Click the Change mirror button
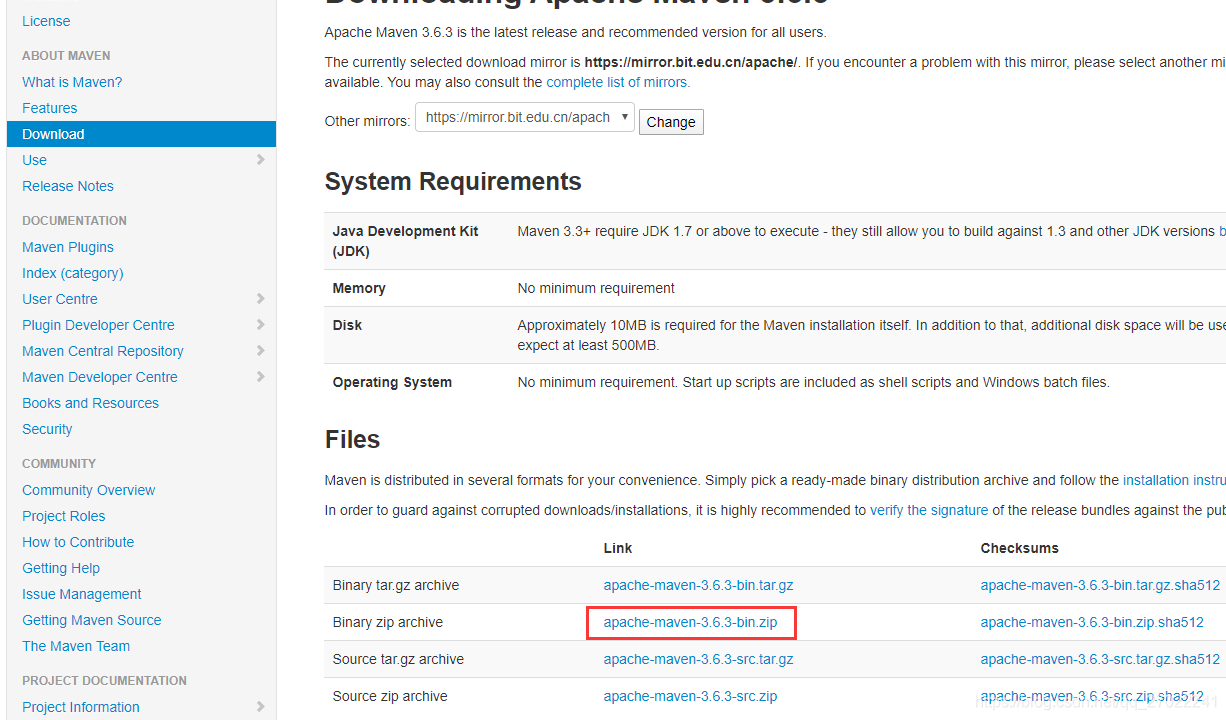The image size is (1226, 720). (671, 122)
